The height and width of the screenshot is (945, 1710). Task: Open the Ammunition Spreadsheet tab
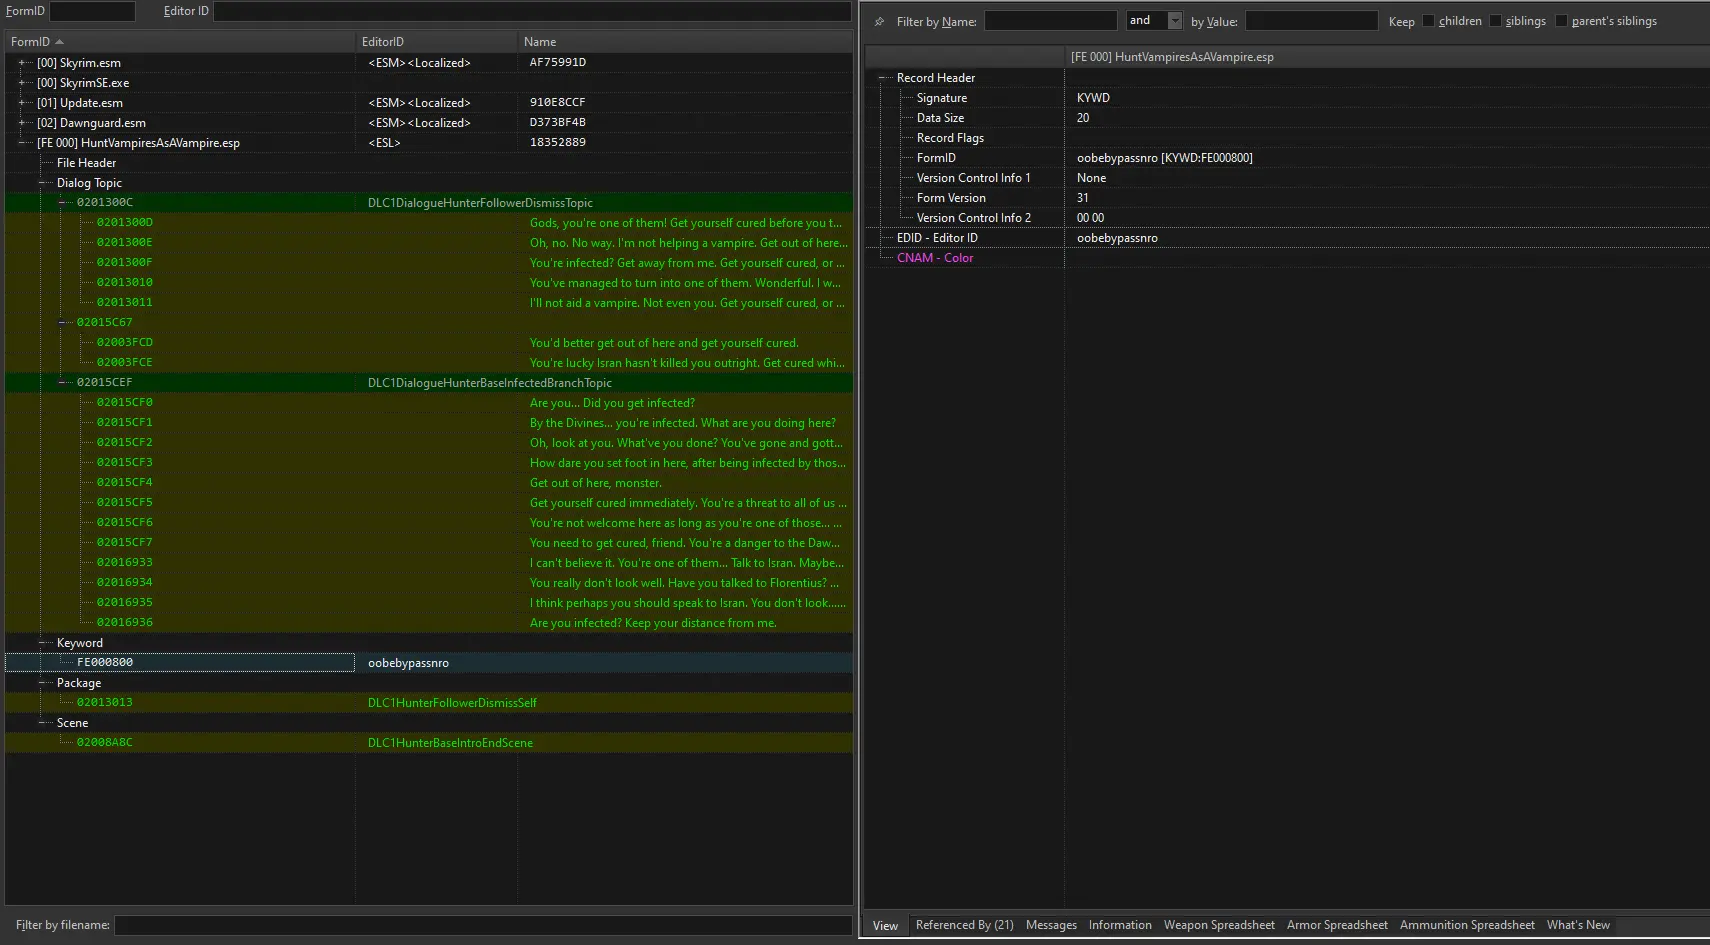pyautogui.click(x=1467, y=925)
